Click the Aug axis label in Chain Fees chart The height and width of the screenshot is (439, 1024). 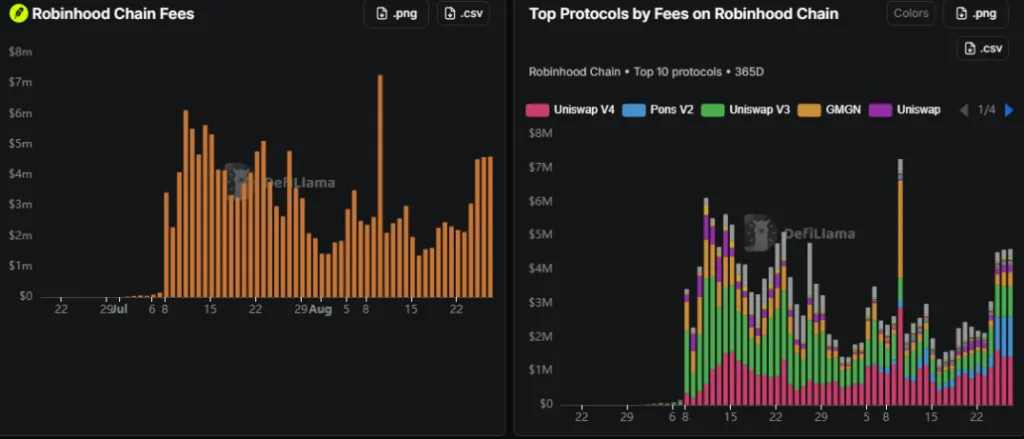[321, 309]
